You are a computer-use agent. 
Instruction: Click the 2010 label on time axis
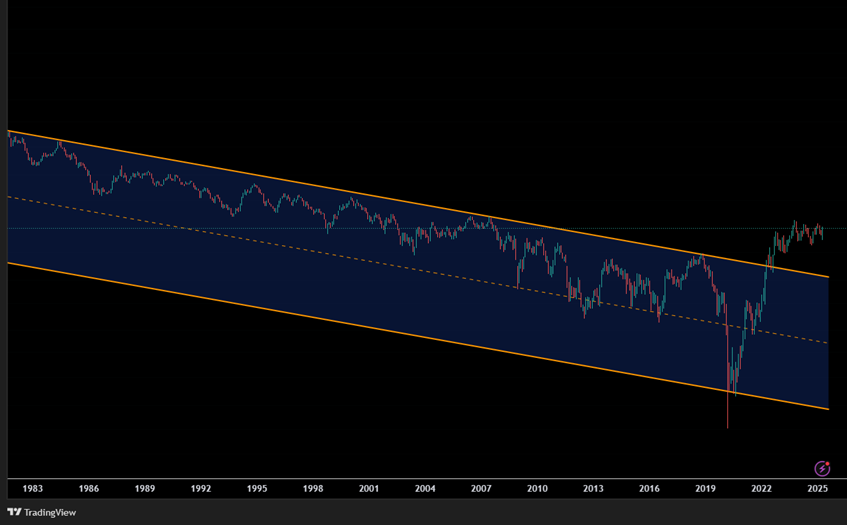537,488
